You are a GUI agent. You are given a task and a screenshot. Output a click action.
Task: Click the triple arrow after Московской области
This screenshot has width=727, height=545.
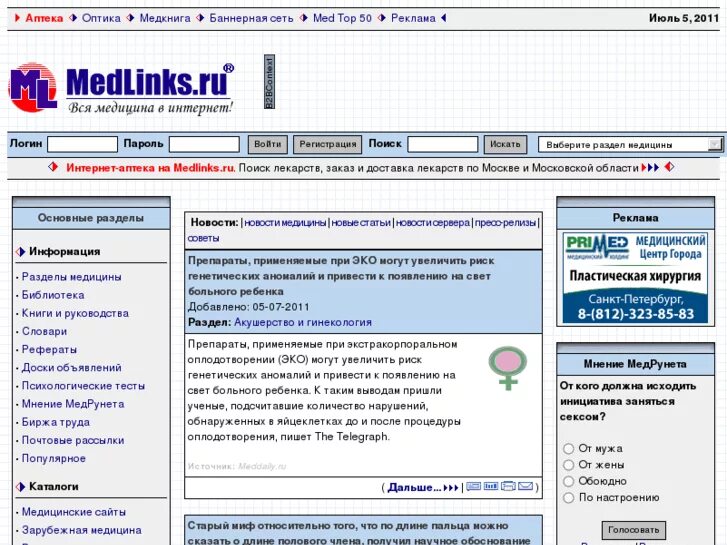[x=650, y=167]
